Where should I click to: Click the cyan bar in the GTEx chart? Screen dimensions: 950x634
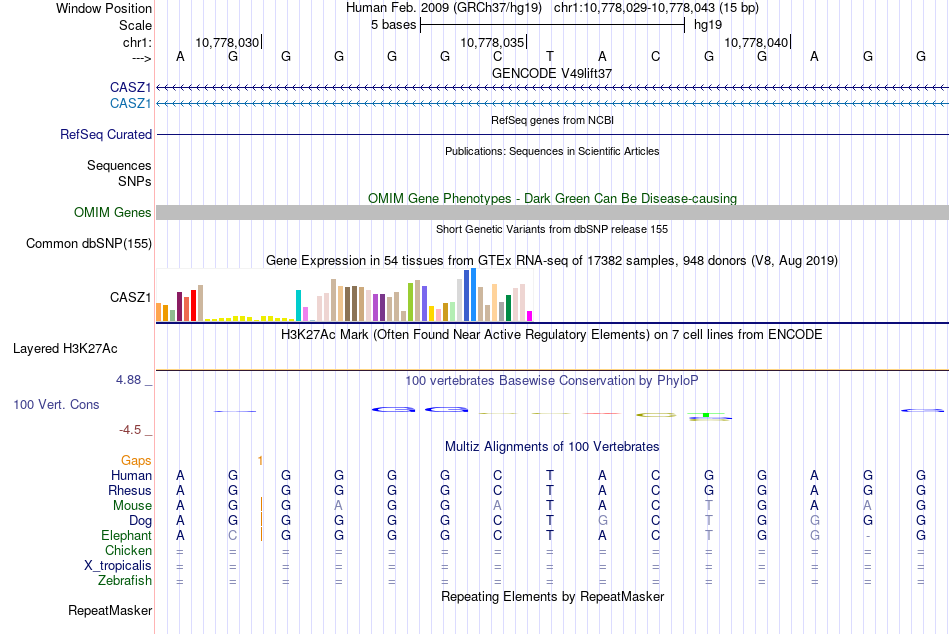pos(298,305)
